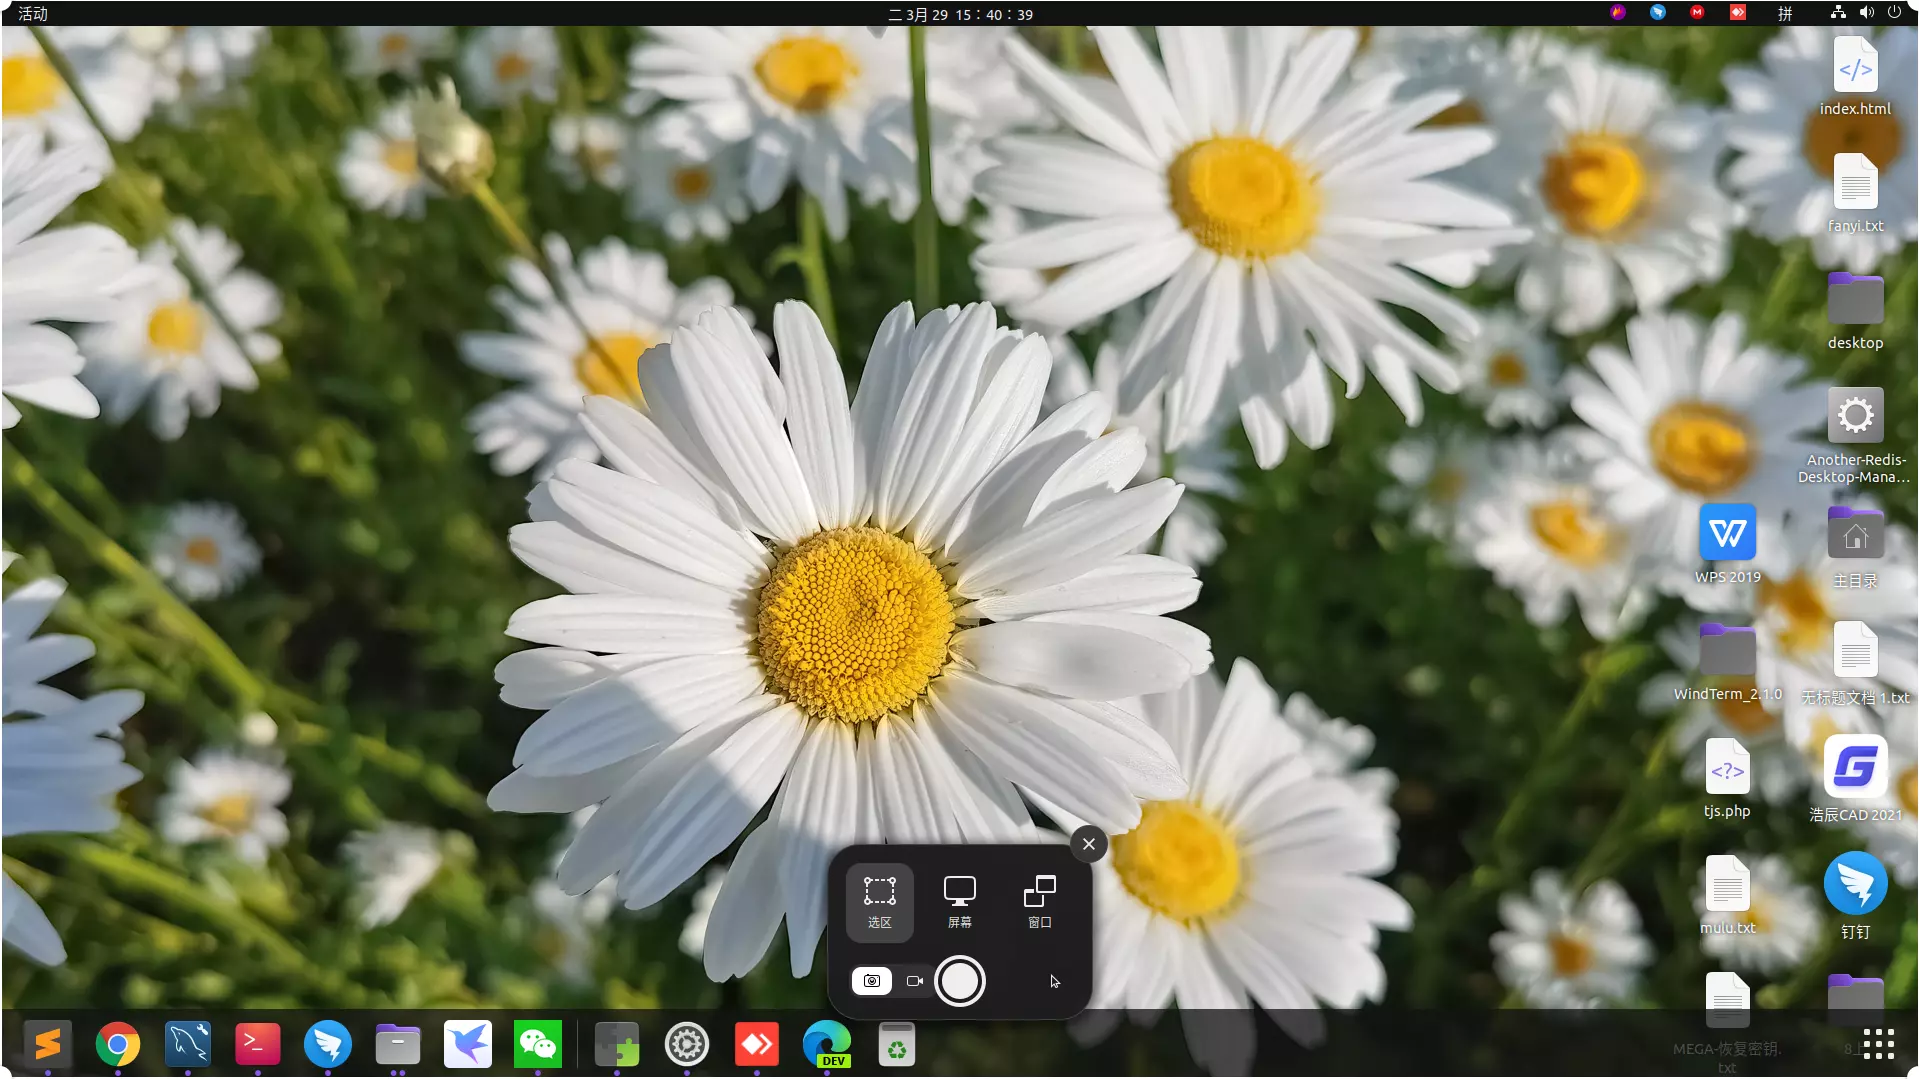Switch to still screenshot camera mode
This screenshot has height=1079, width=1919.
872,981
